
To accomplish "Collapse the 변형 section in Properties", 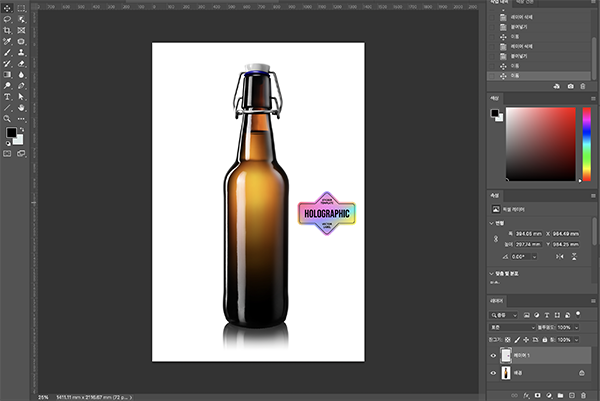I will click(x=493, y=223).
